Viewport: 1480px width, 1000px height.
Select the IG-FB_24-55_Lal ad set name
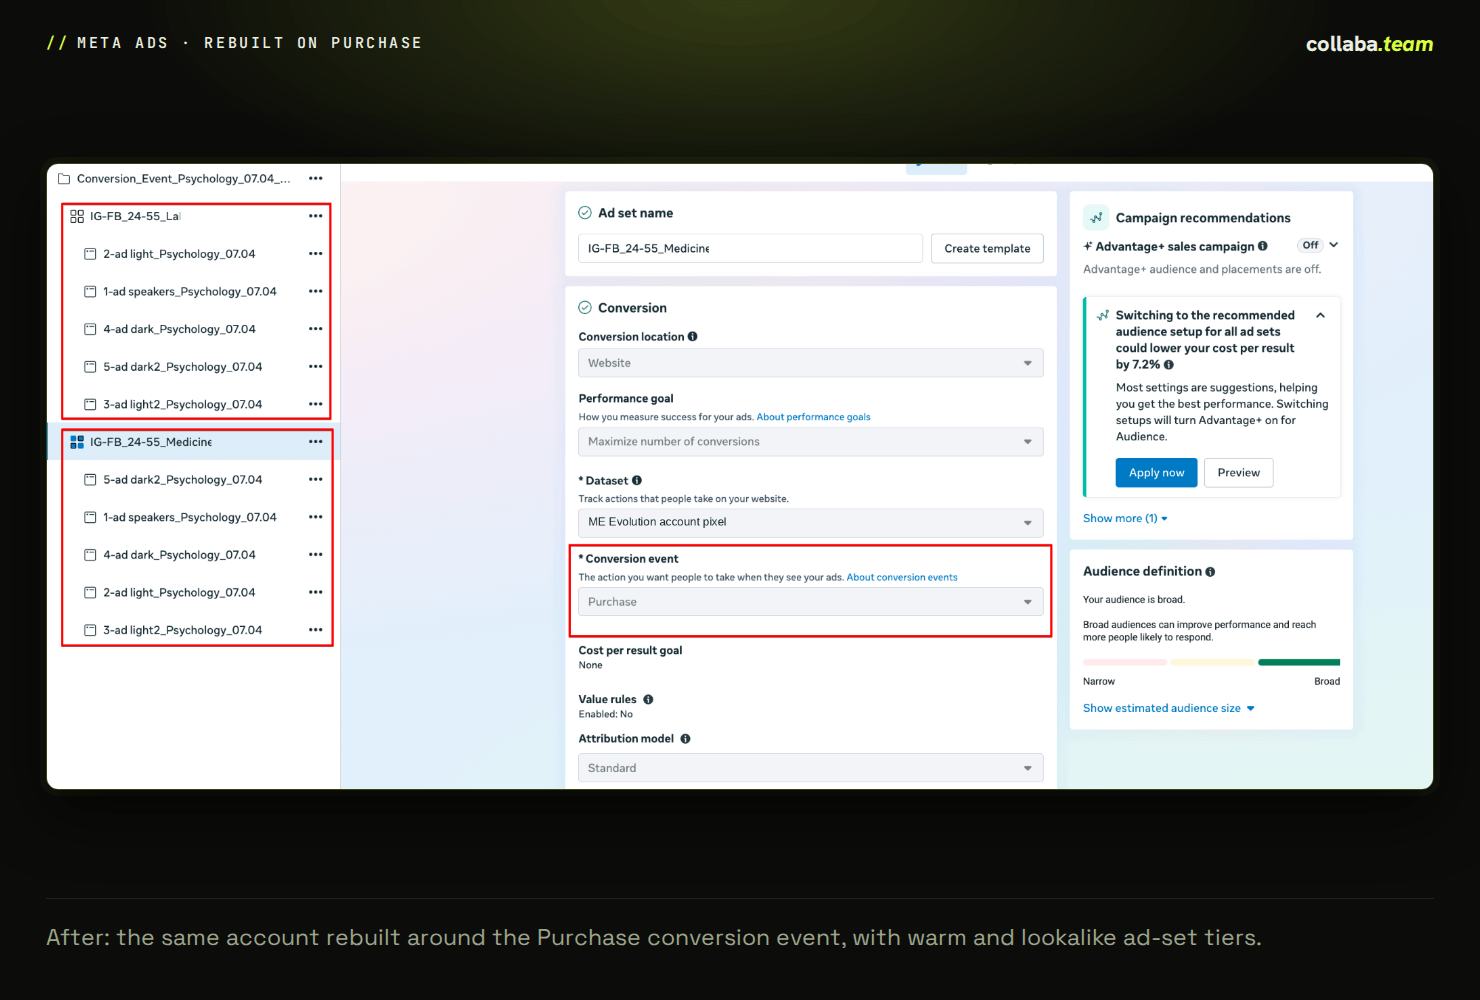click(135, 216)
